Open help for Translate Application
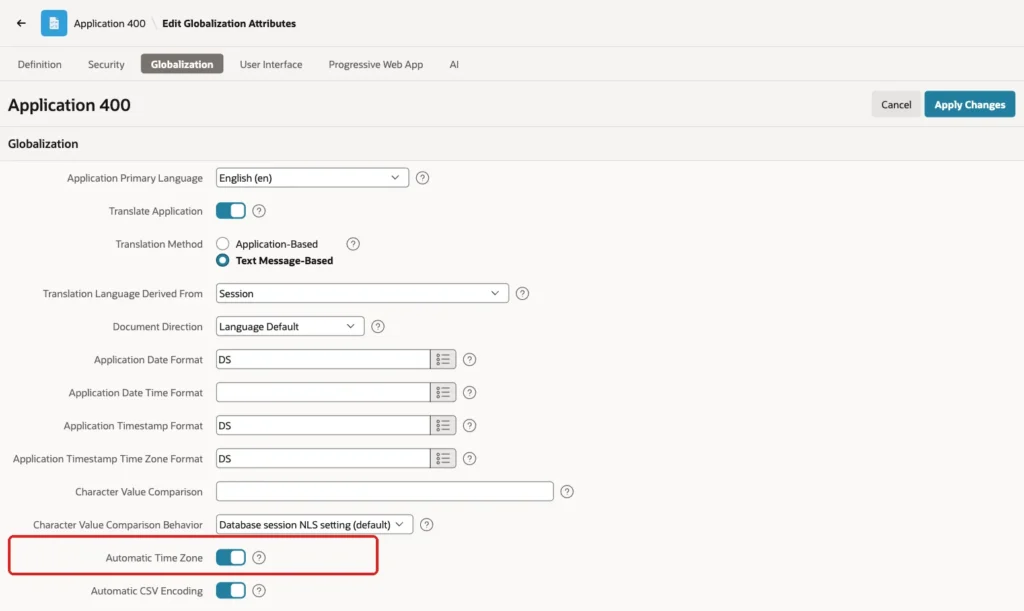This screenshot has width=1024, height=611. coord(259,211)
